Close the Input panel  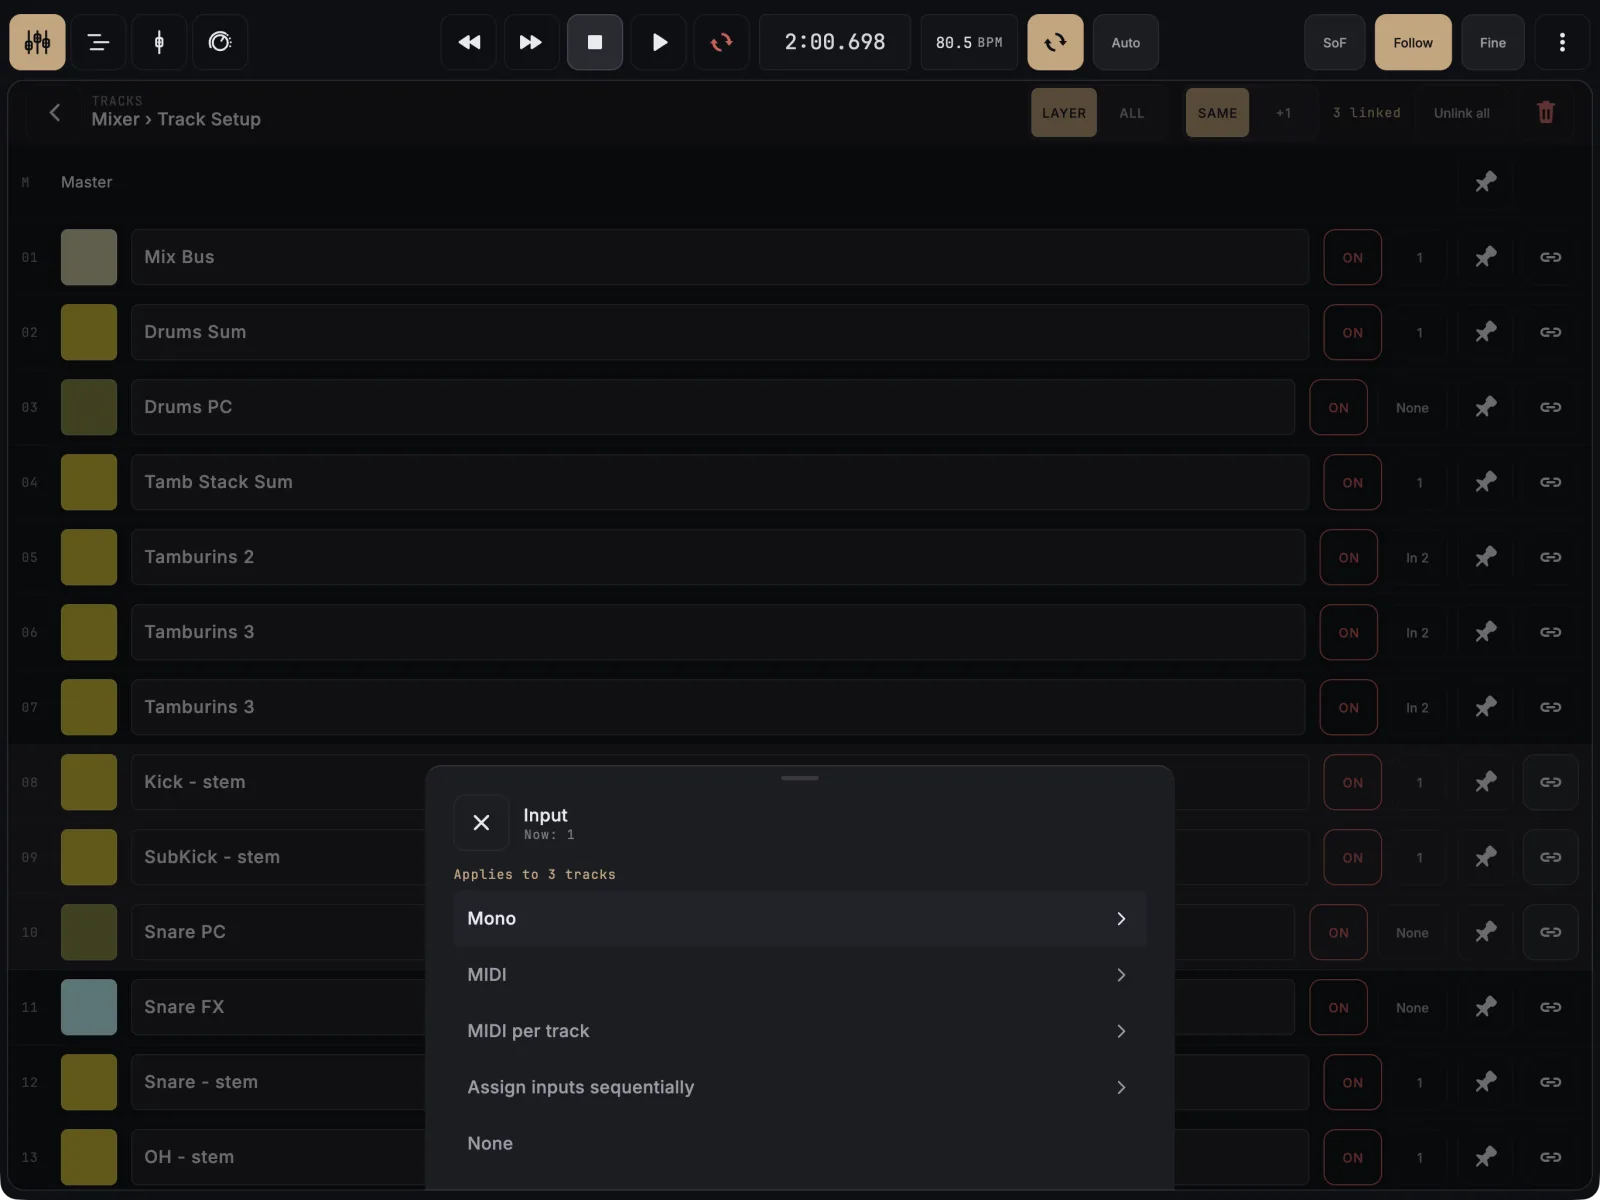(x=481, y=822)
